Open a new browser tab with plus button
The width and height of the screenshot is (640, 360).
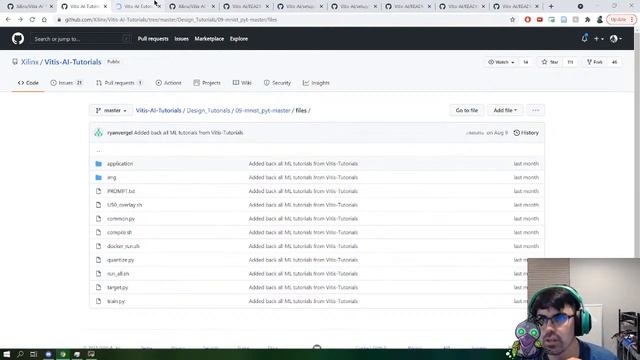click(551, 6)
